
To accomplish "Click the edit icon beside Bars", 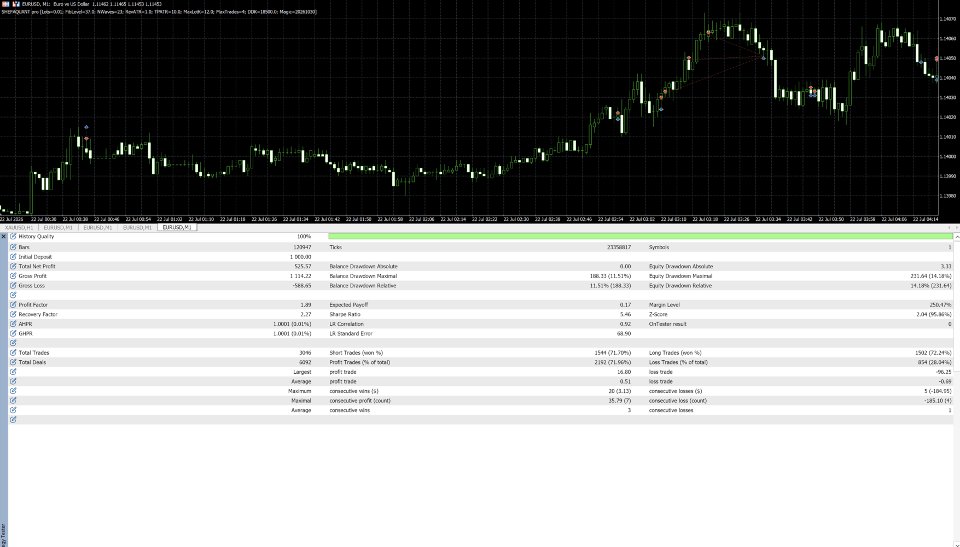I will click(13, 247).
